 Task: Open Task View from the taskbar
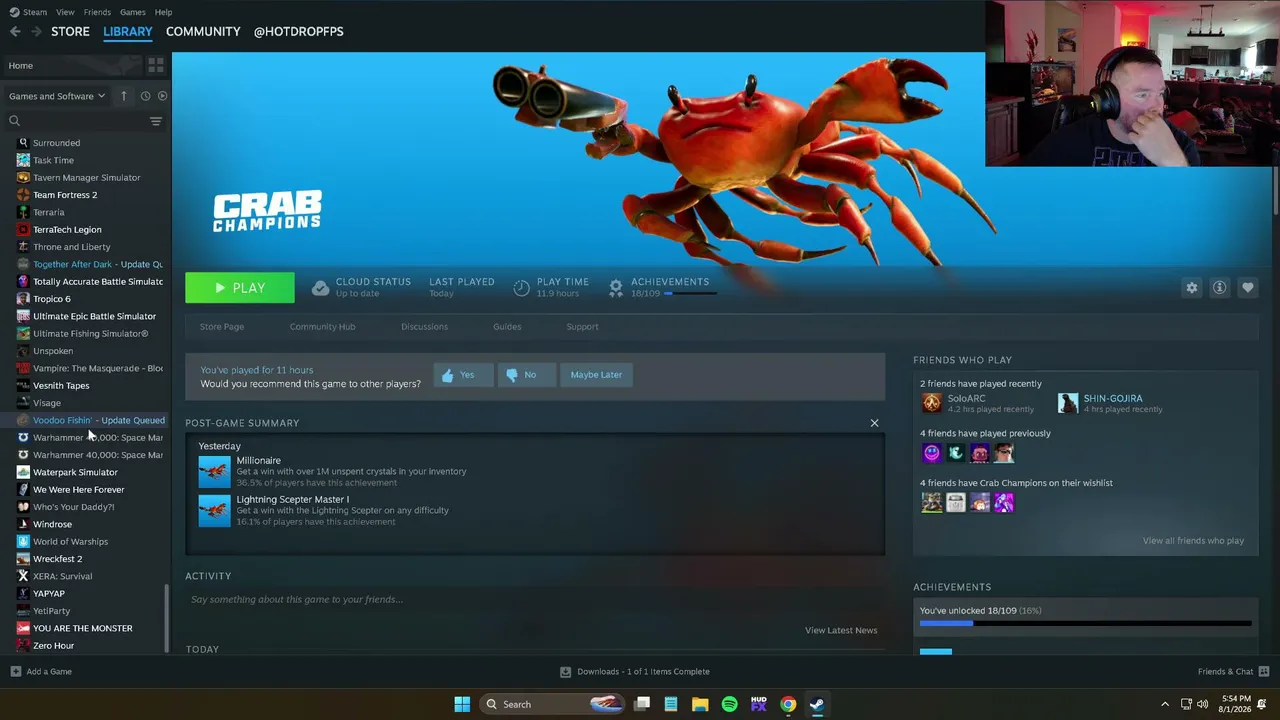pyautogui.click(x=642, y=704)
